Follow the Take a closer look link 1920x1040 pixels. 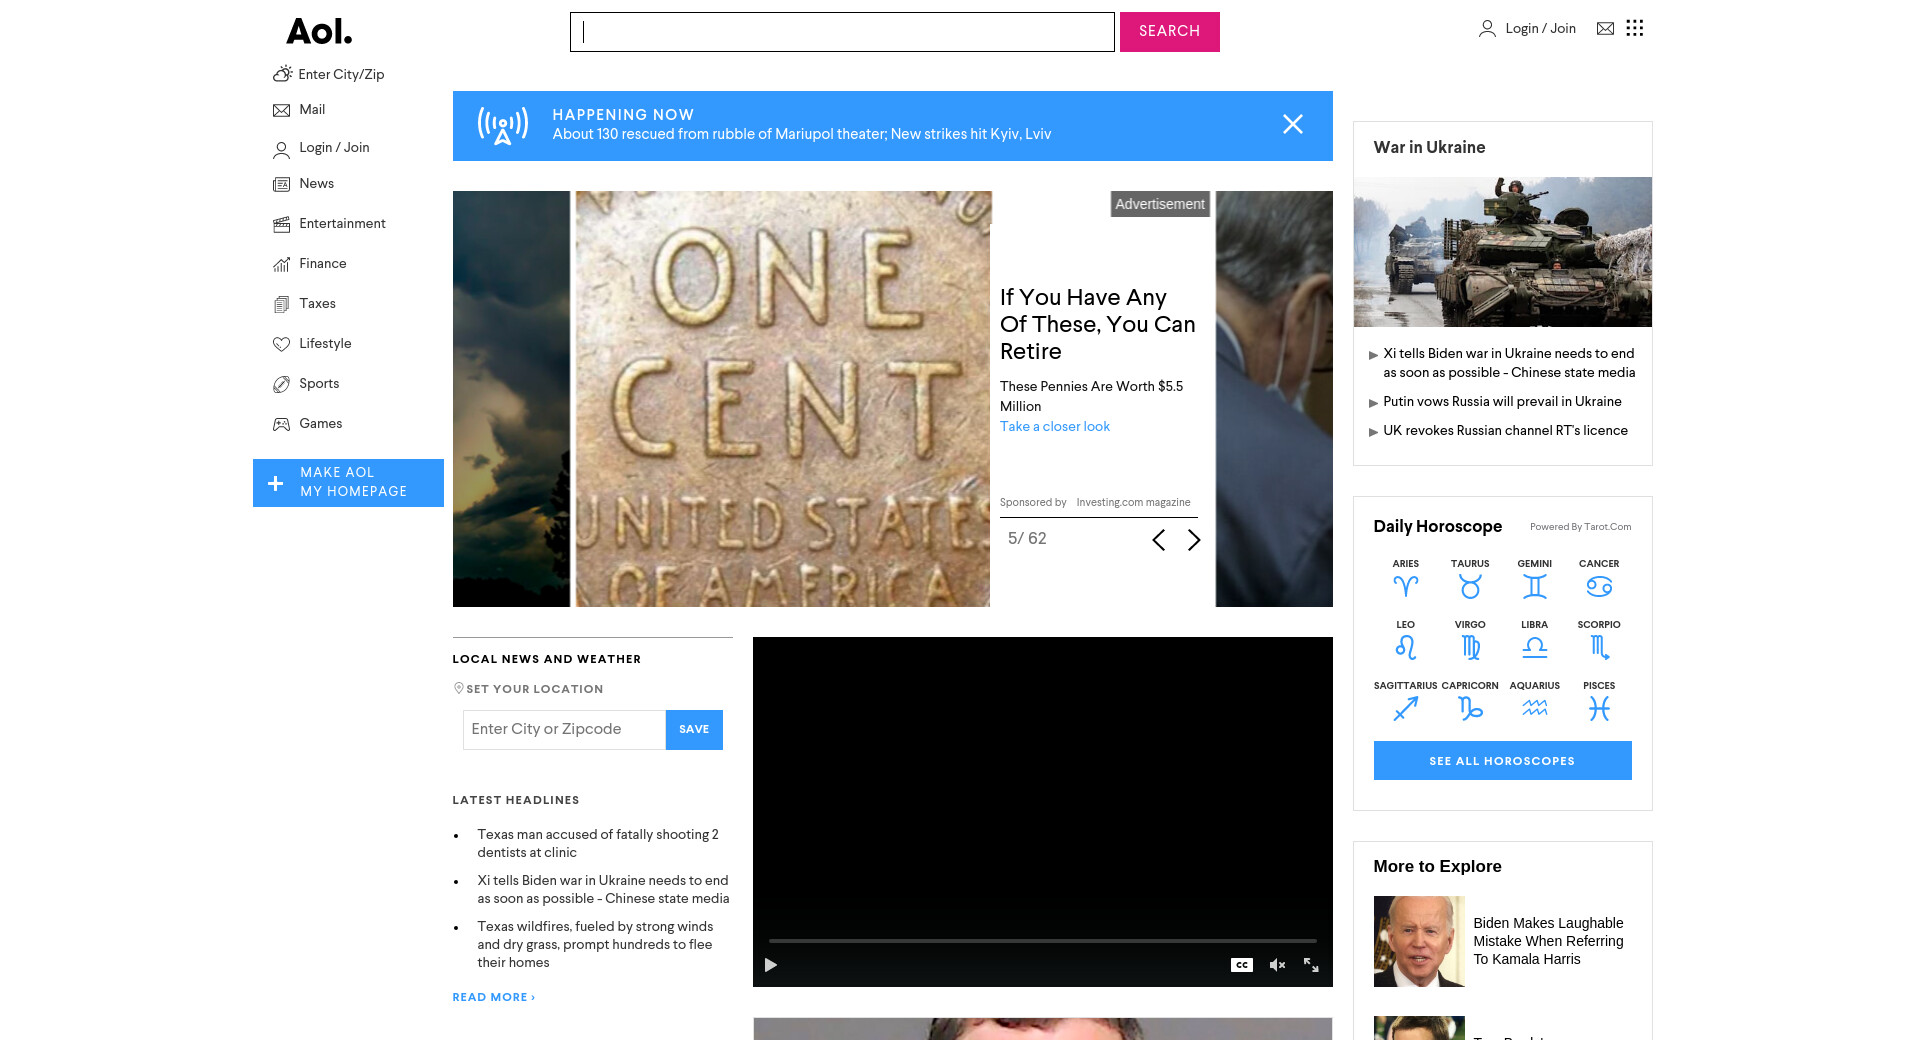[1055, 427]
